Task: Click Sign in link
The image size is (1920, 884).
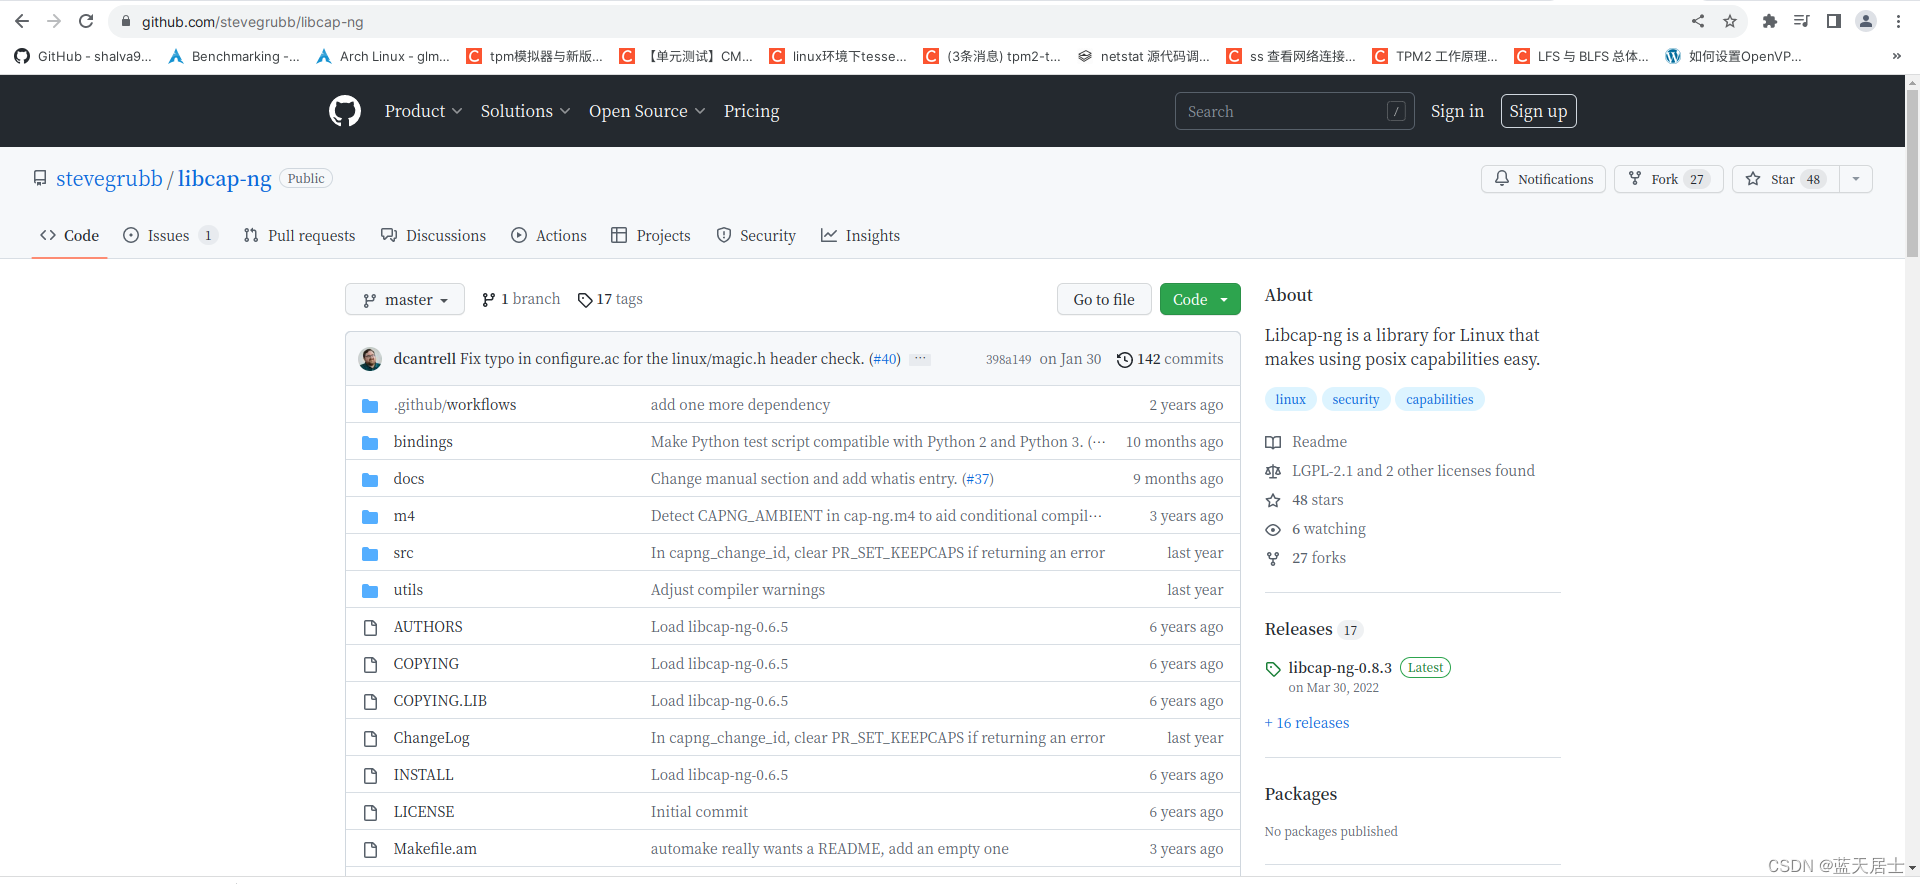Action: point(1457,111)
